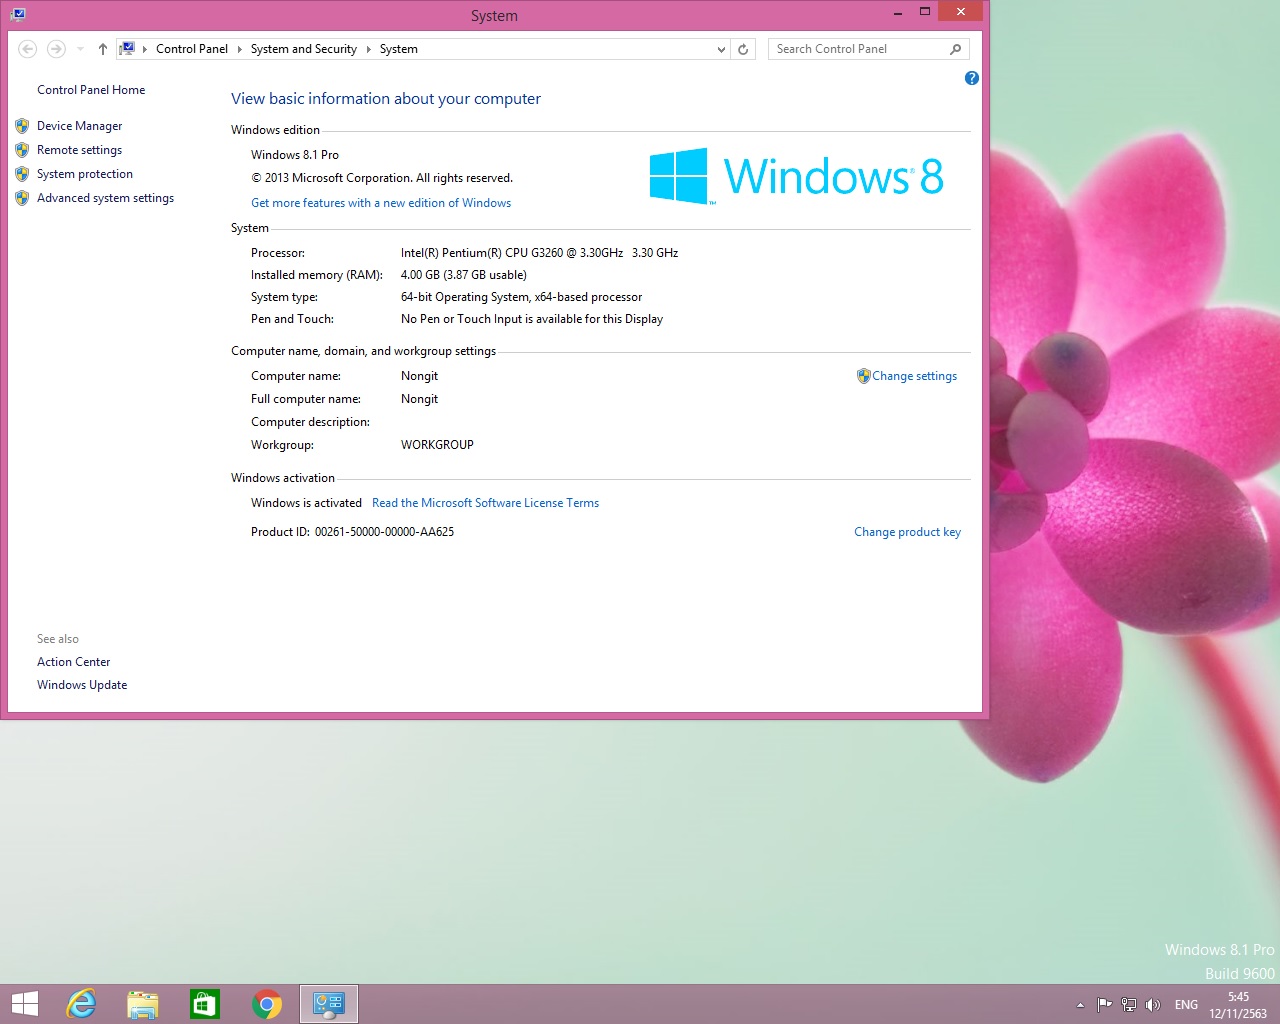Click System and Security in the breadcrumb

tap(303, 49)
